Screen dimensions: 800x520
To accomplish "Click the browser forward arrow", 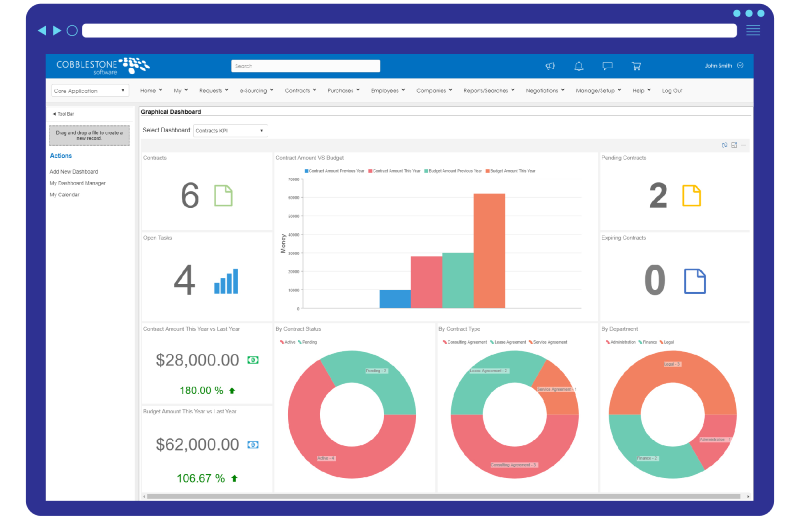I will click(x=57, y=31).
